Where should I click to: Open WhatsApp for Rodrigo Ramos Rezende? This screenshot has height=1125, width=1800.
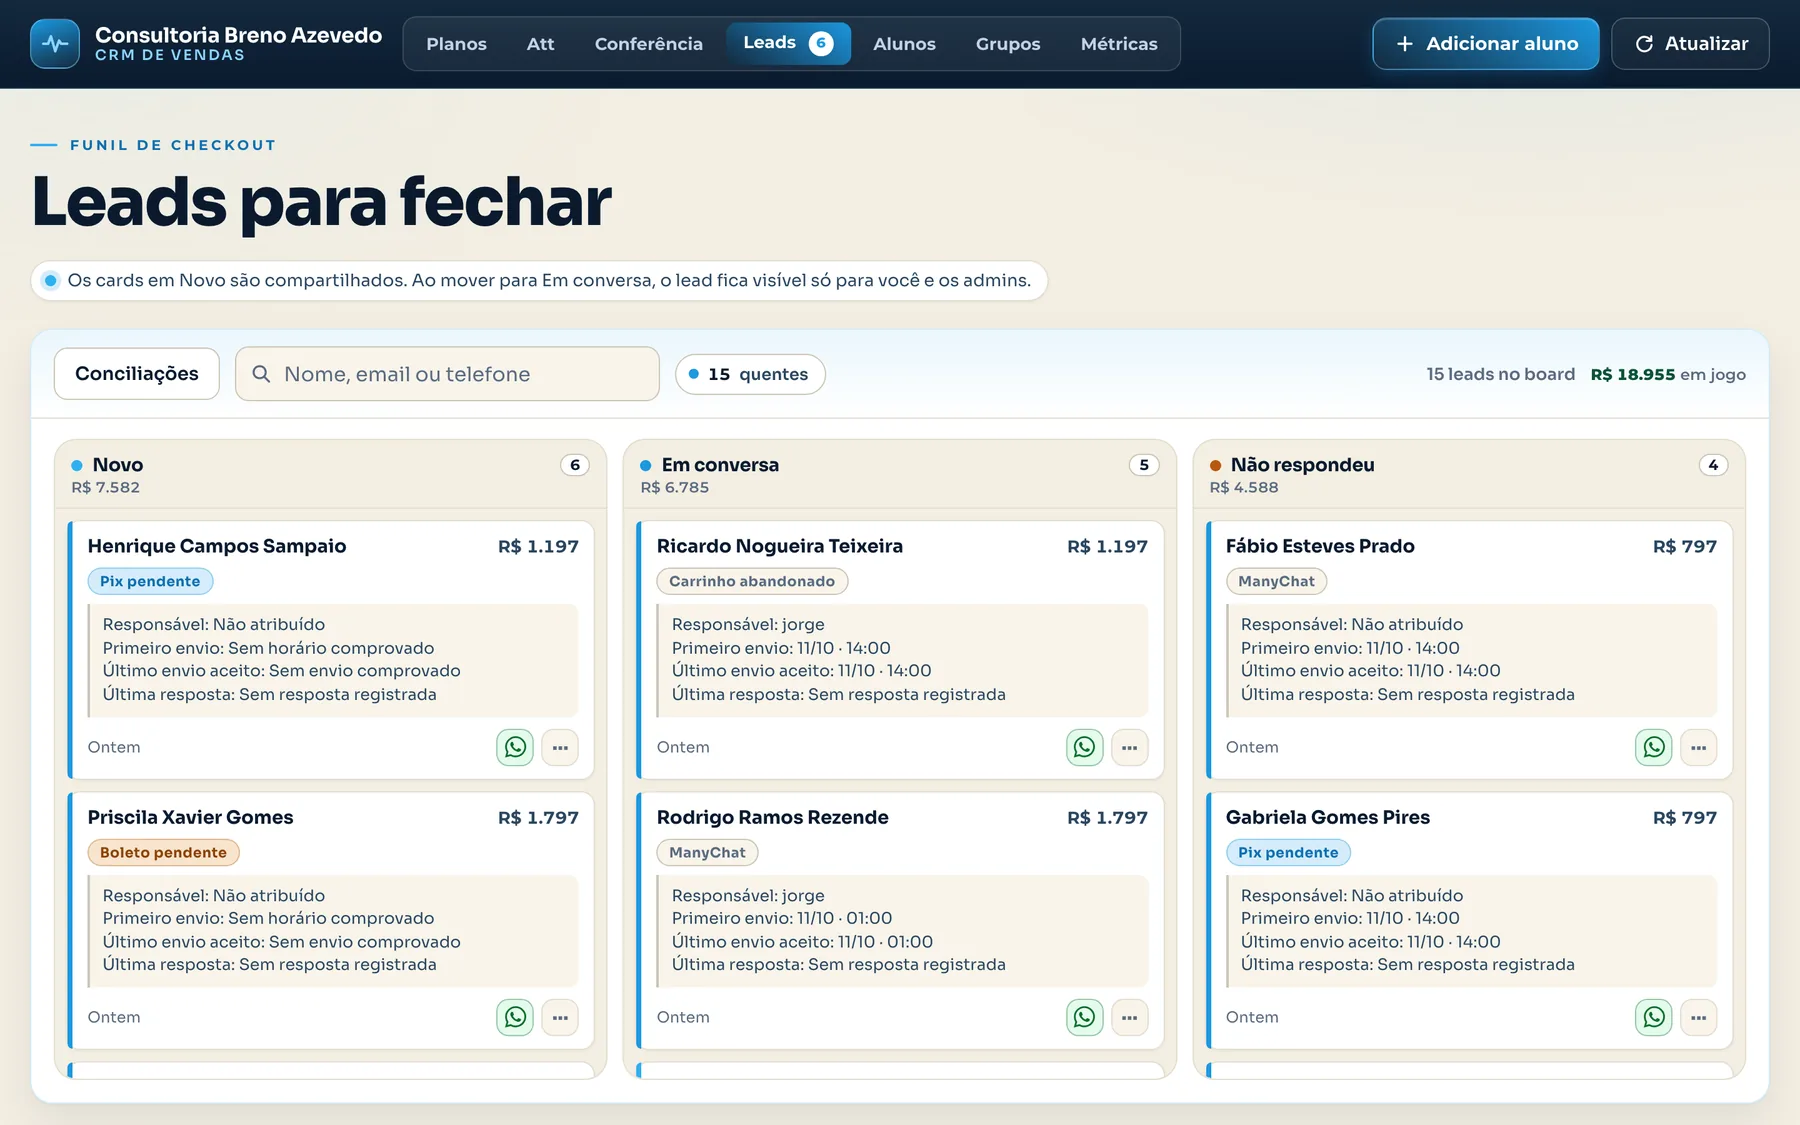1084,1017
